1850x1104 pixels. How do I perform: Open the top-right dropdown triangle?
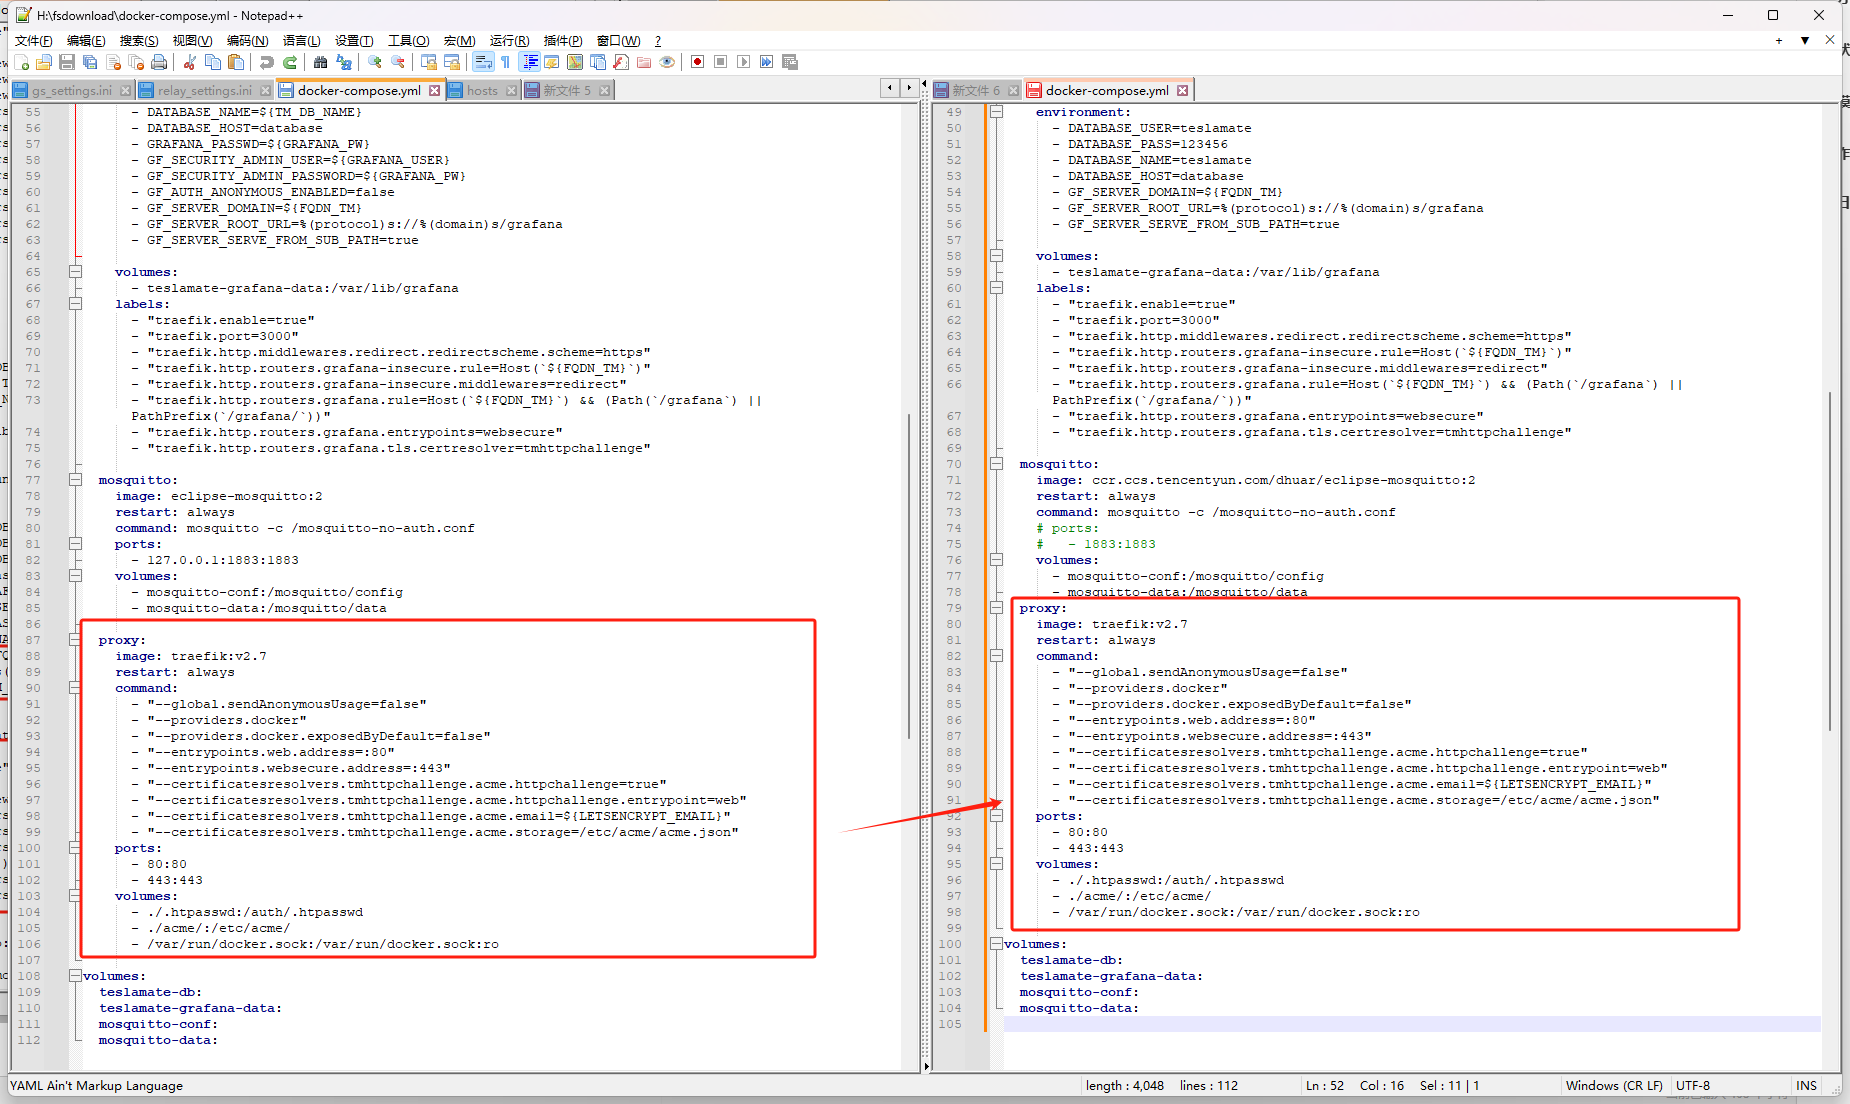pos(1805,41)
